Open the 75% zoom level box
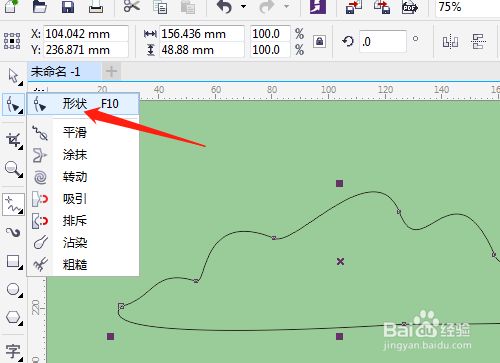The width and height of the screenshot is (500, 363). click(468, 7)
